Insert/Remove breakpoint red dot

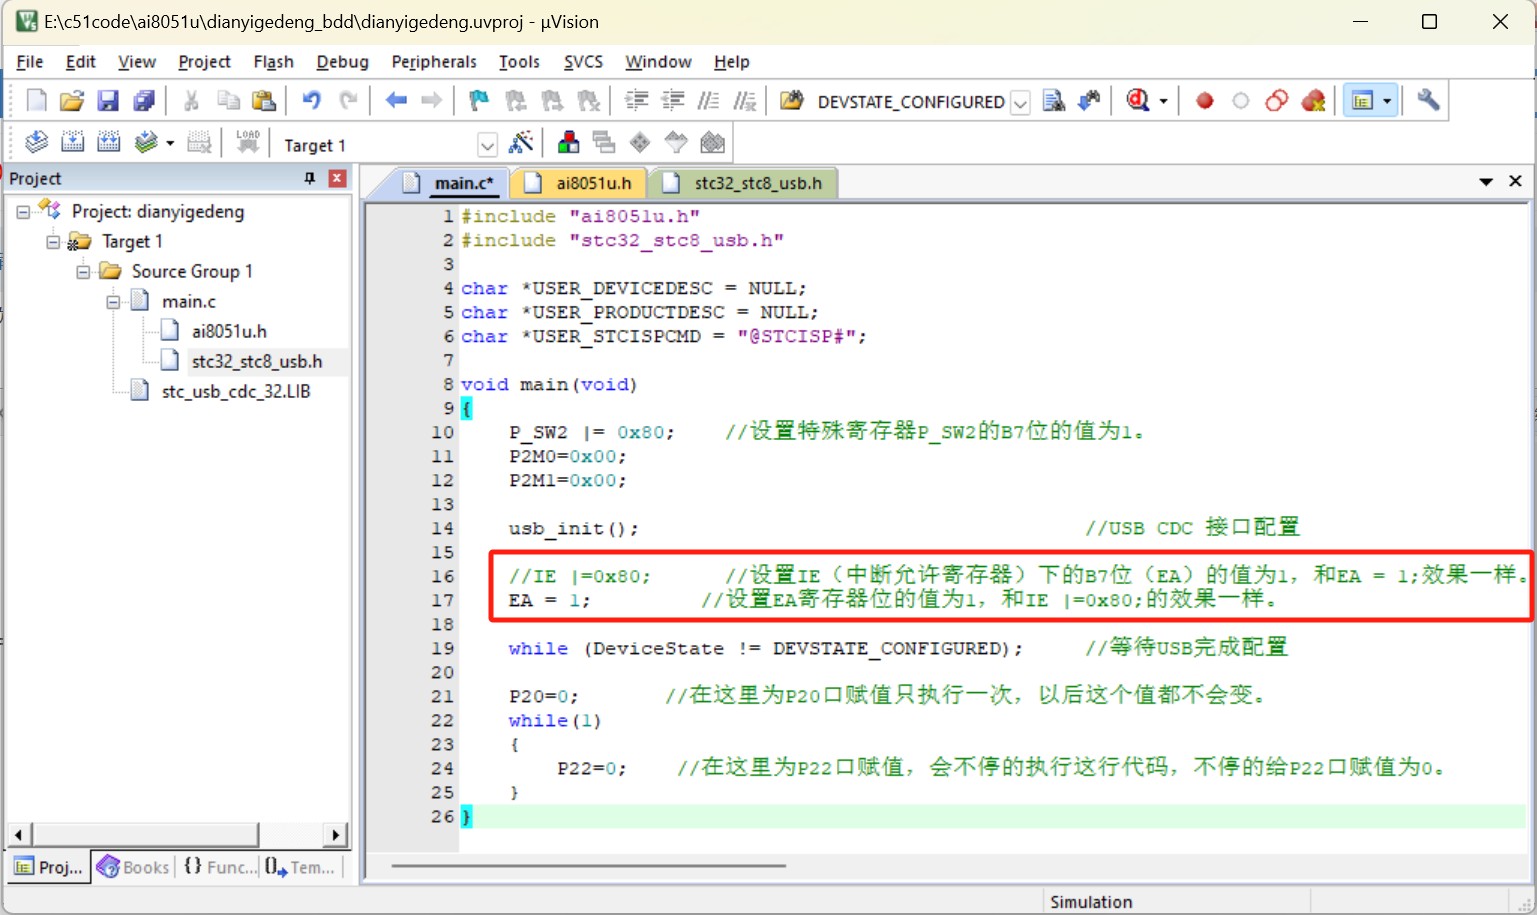[x=1204, y=100]
